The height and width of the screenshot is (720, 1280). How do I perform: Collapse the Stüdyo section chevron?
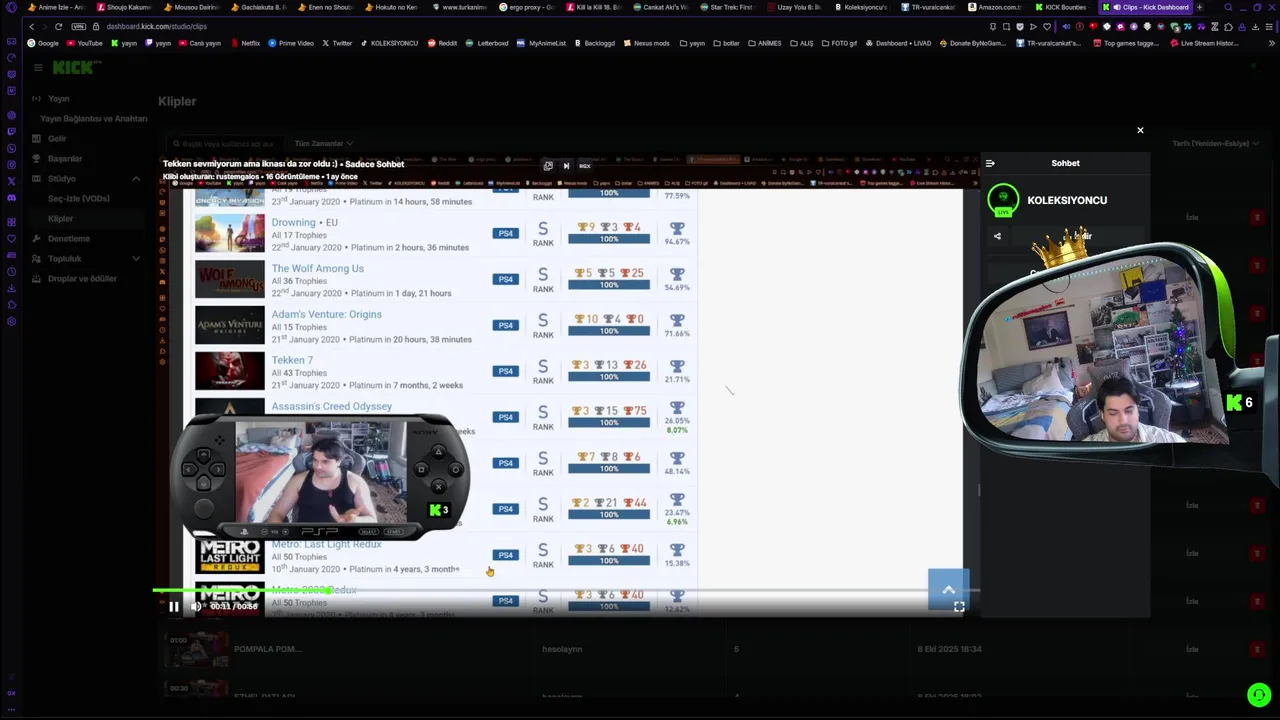pos(136,179)
